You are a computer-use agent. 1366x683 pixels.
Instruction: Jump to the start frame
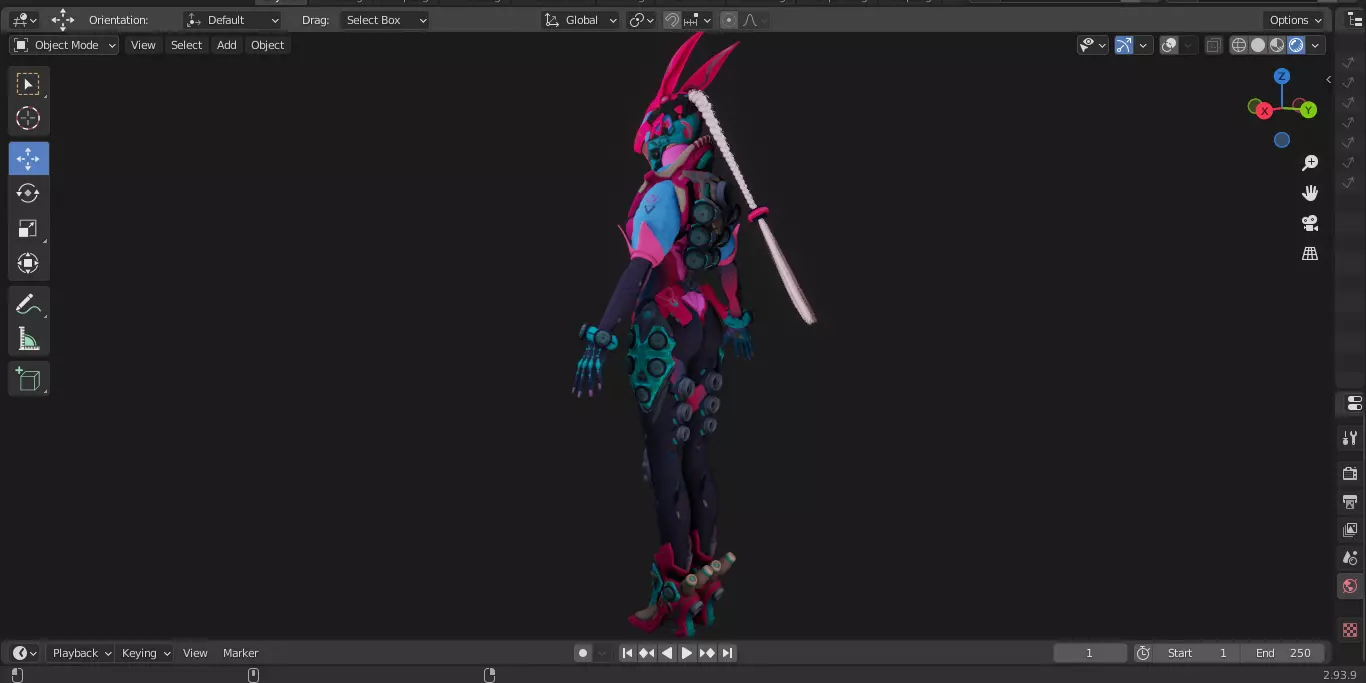pos(627,653)
